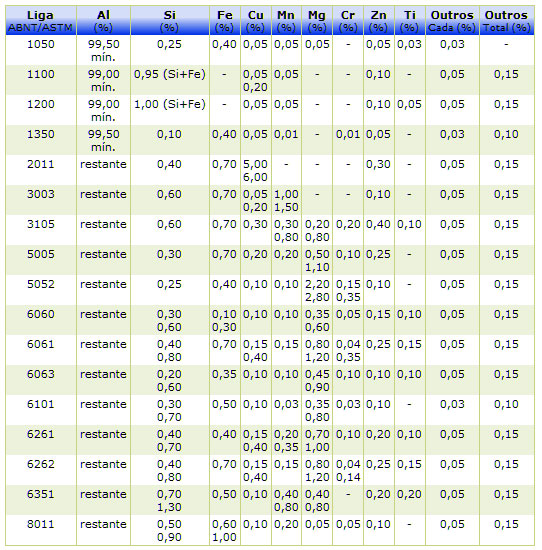This screenshot has width=542, height=550.
Task: Click the Zn (%) column header
Action: tap(379, 21)
